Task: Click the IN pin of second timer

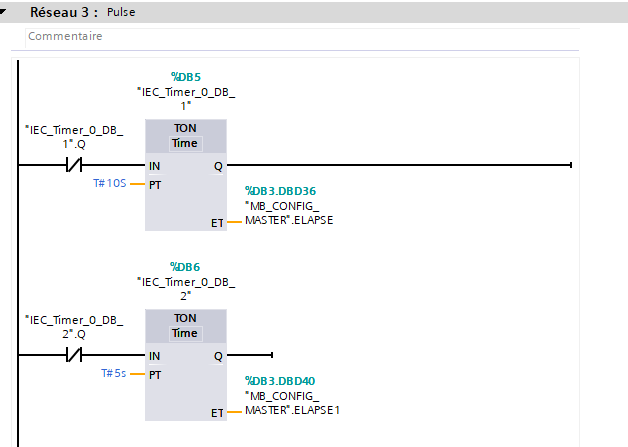Action: (154, 356)
